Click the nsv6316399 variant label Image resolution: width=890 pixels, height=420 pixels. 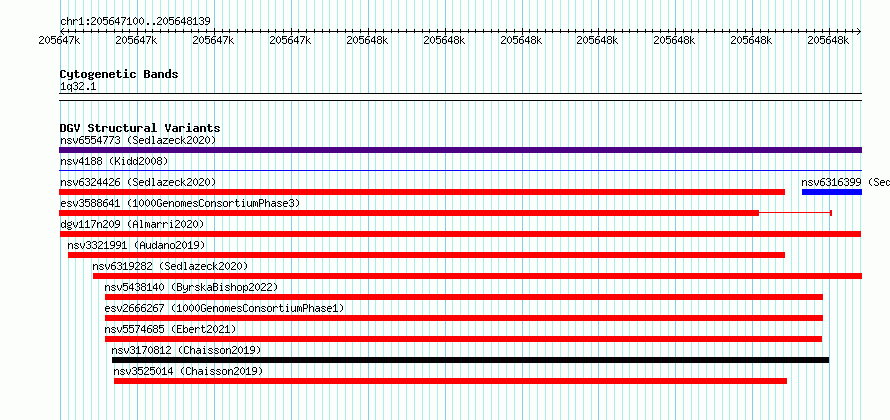[845, 182]
